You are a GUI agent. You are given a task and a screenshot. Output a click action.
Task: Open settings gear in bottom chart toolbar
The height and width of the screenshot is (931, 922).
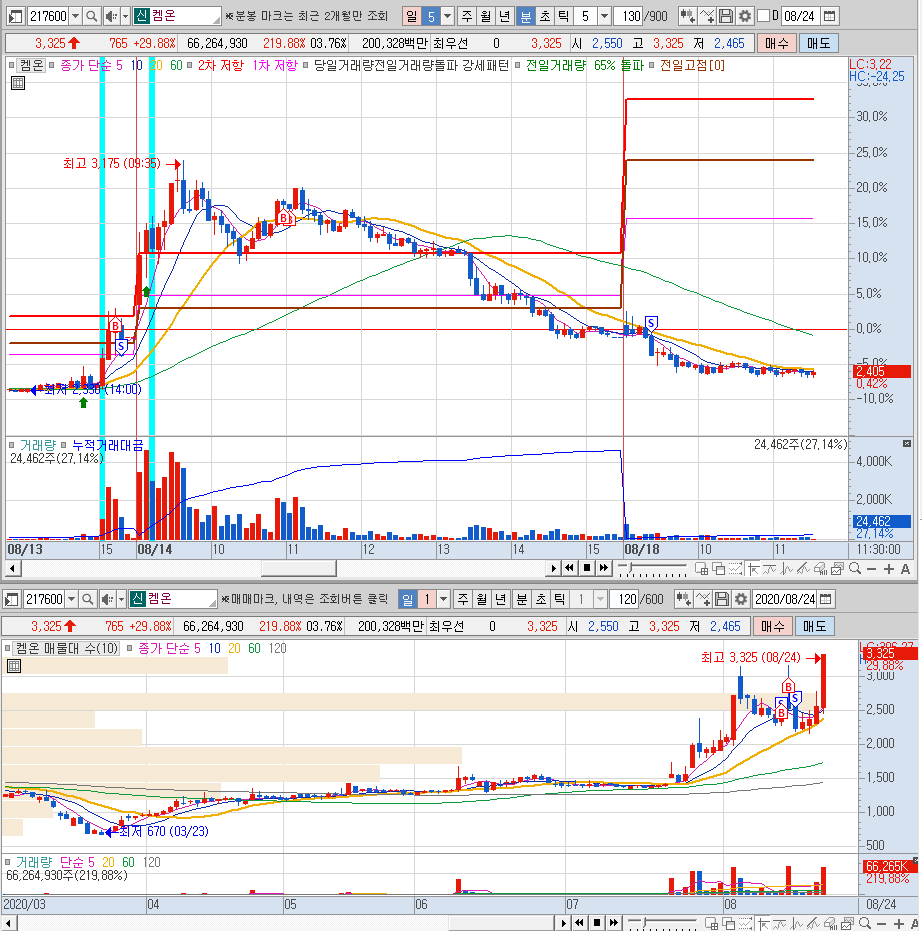click(740, 599)
